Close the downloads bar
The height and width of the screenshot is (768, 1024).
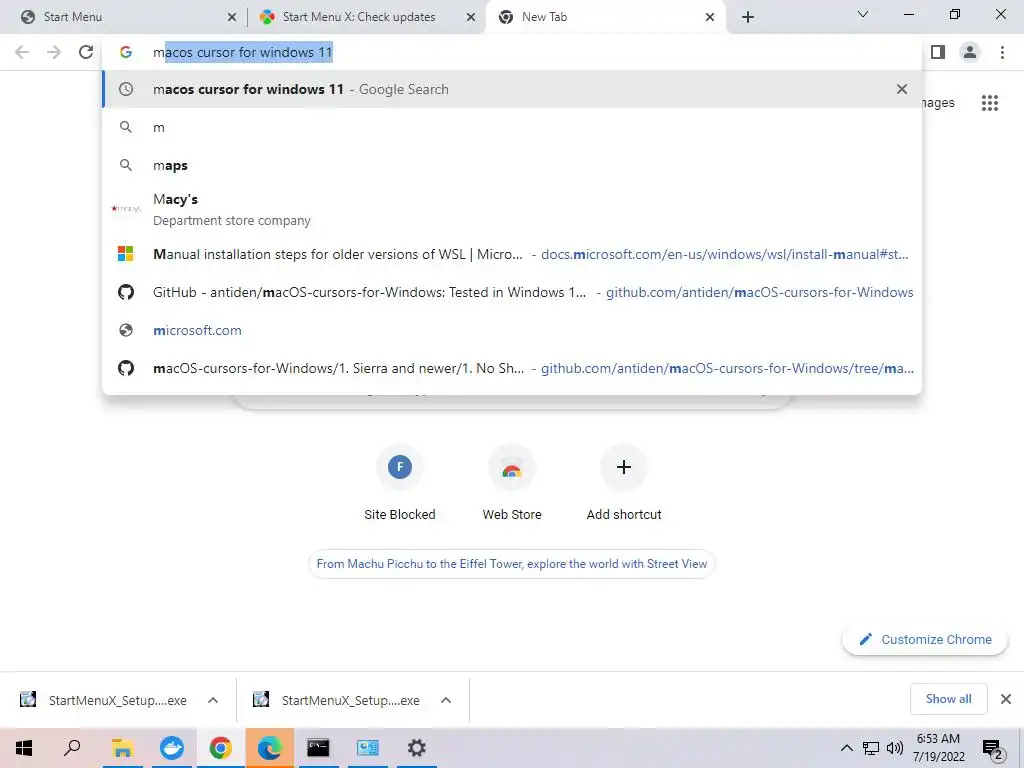coord(1006,699)
